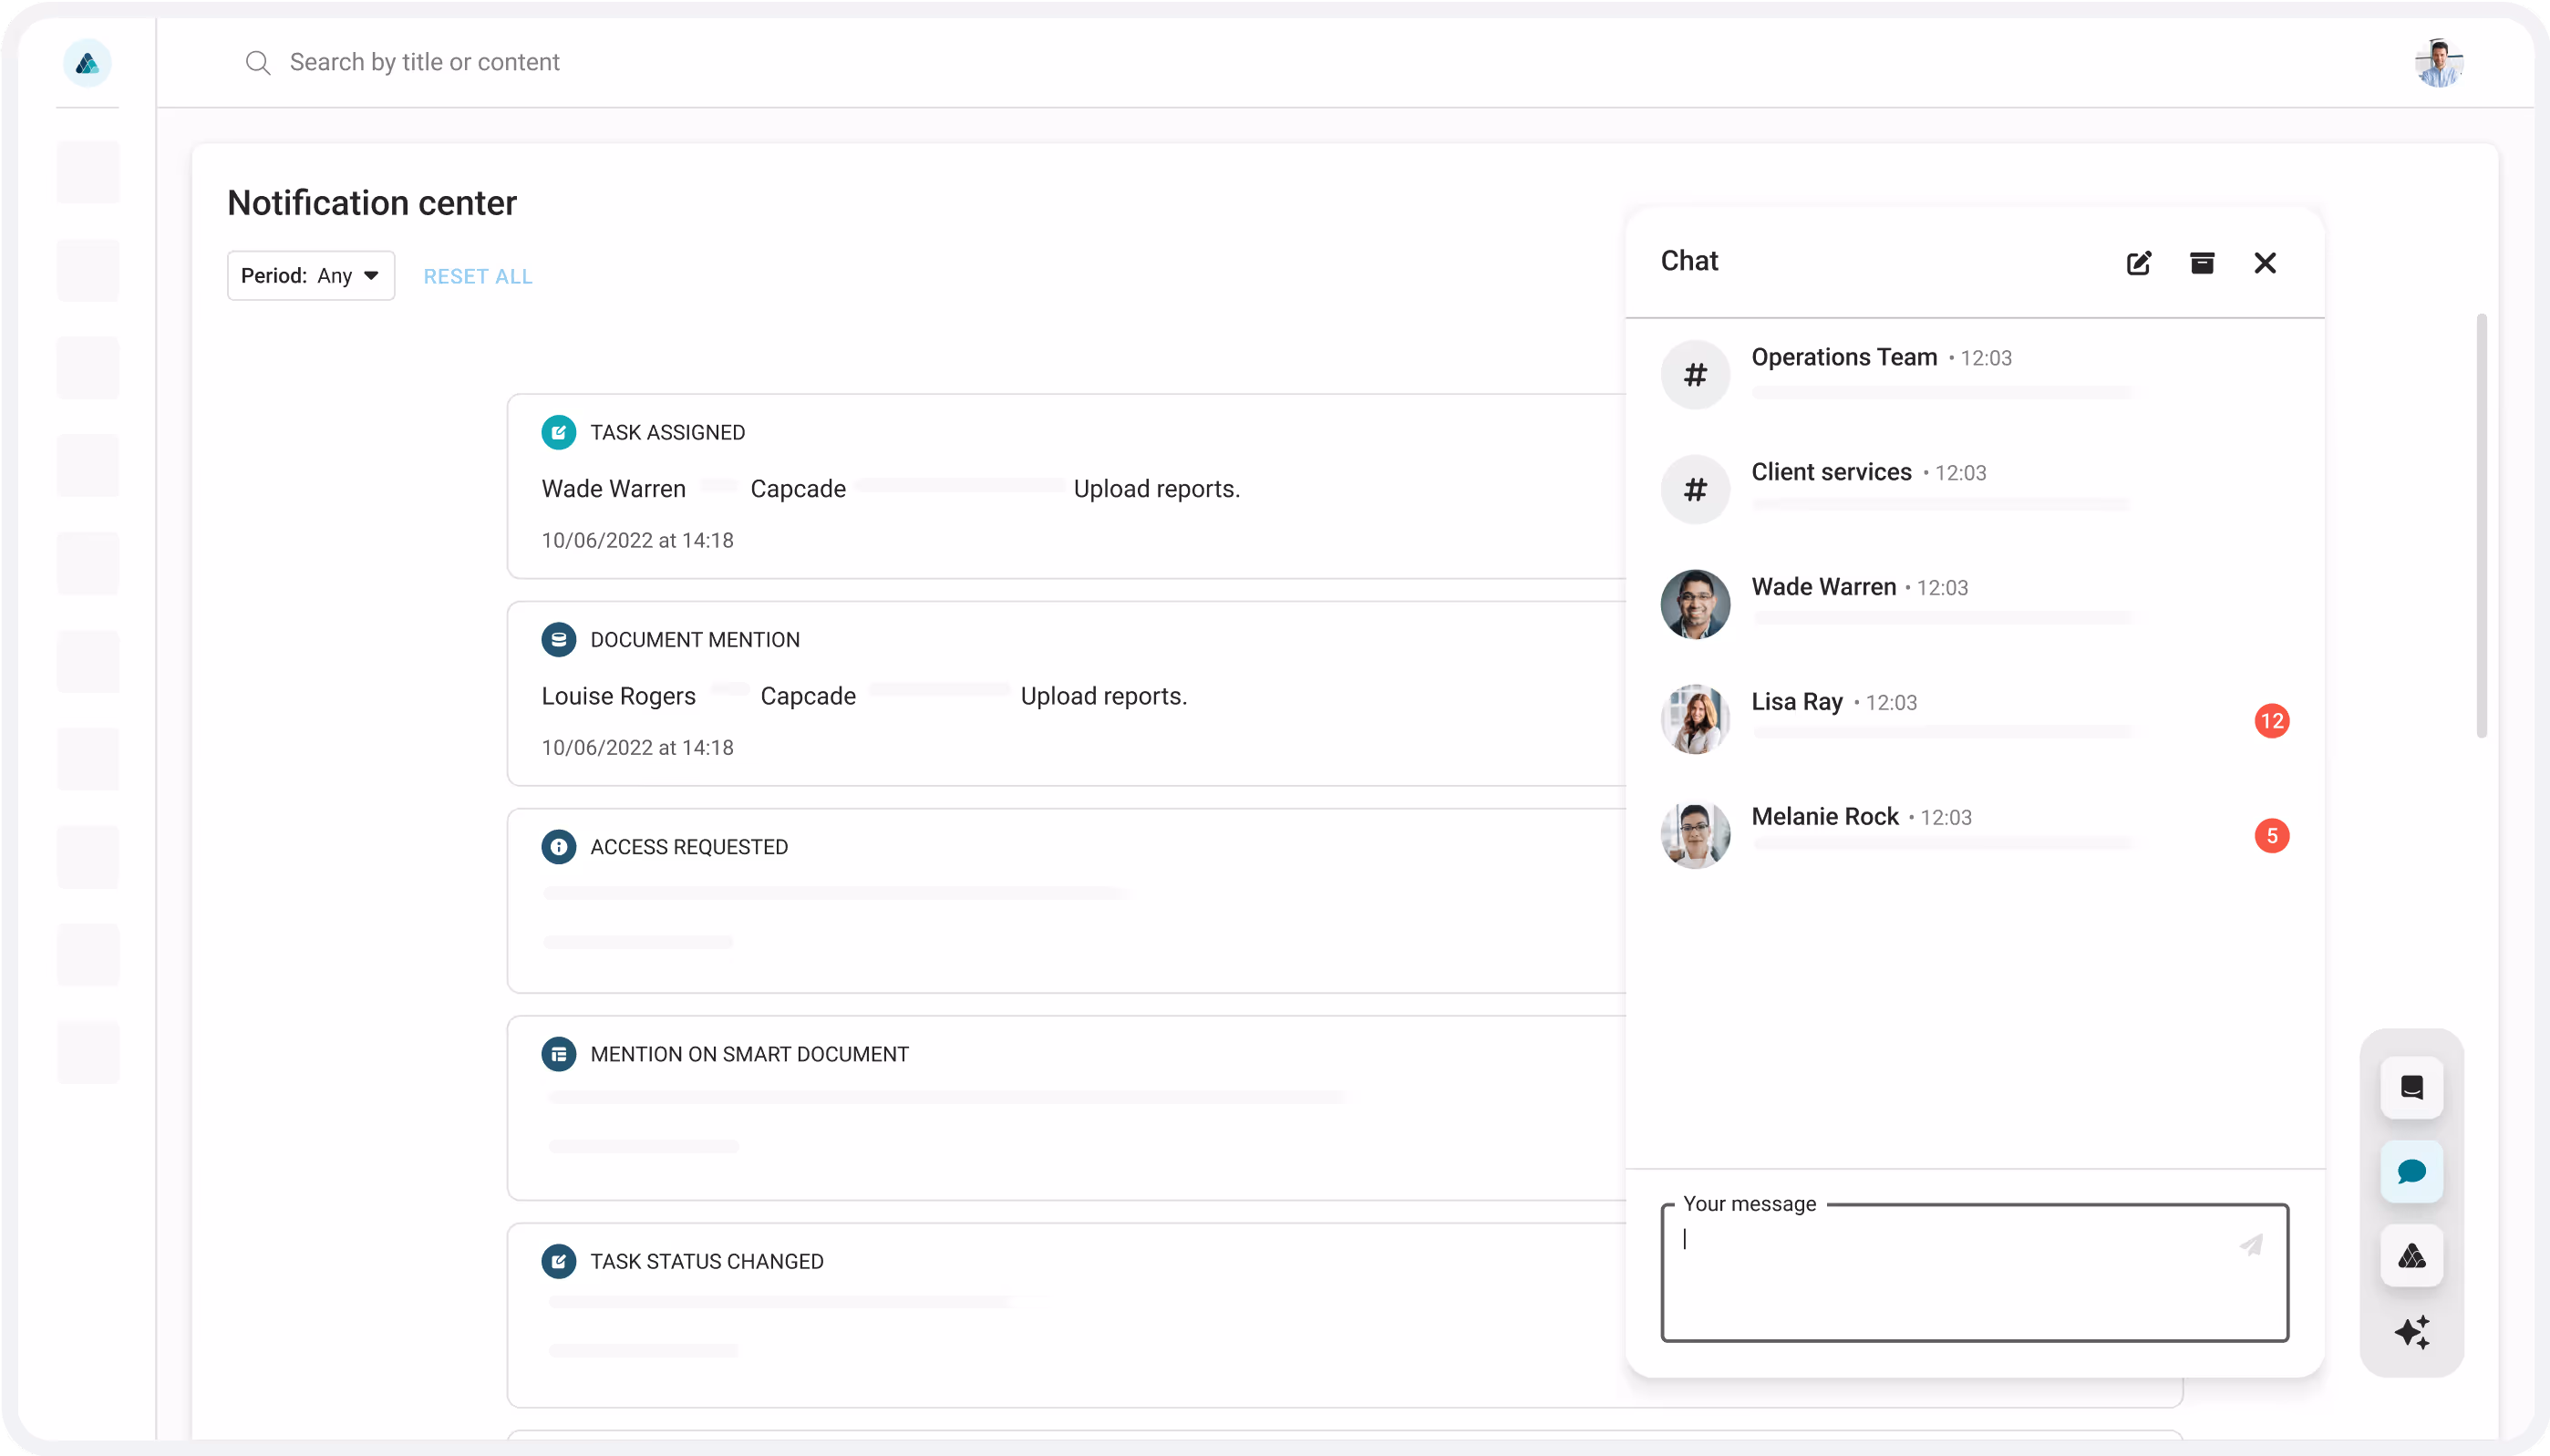
Task: Click the triangle logo in floating toolbar
Action: (x=2411, y=1255)
